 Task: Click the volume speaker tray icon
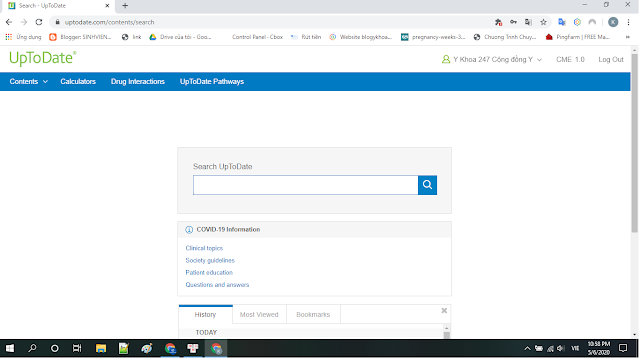click(x=561, y=348)
